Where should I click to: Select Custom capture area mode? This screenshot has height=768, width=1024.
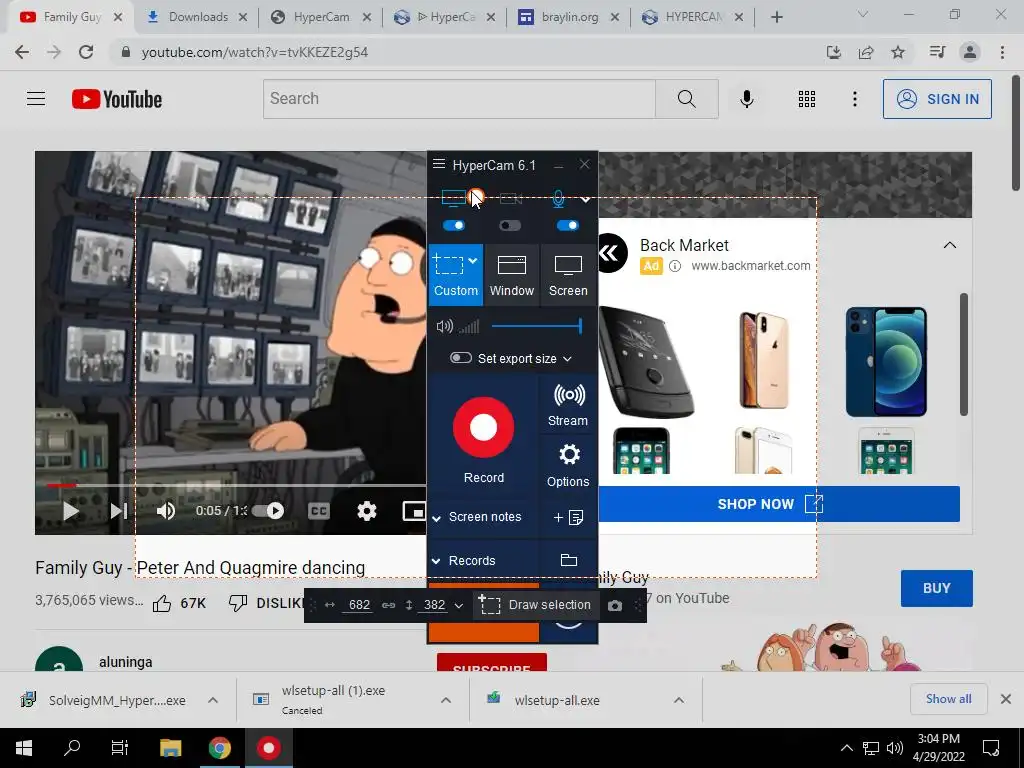(456, 275)
